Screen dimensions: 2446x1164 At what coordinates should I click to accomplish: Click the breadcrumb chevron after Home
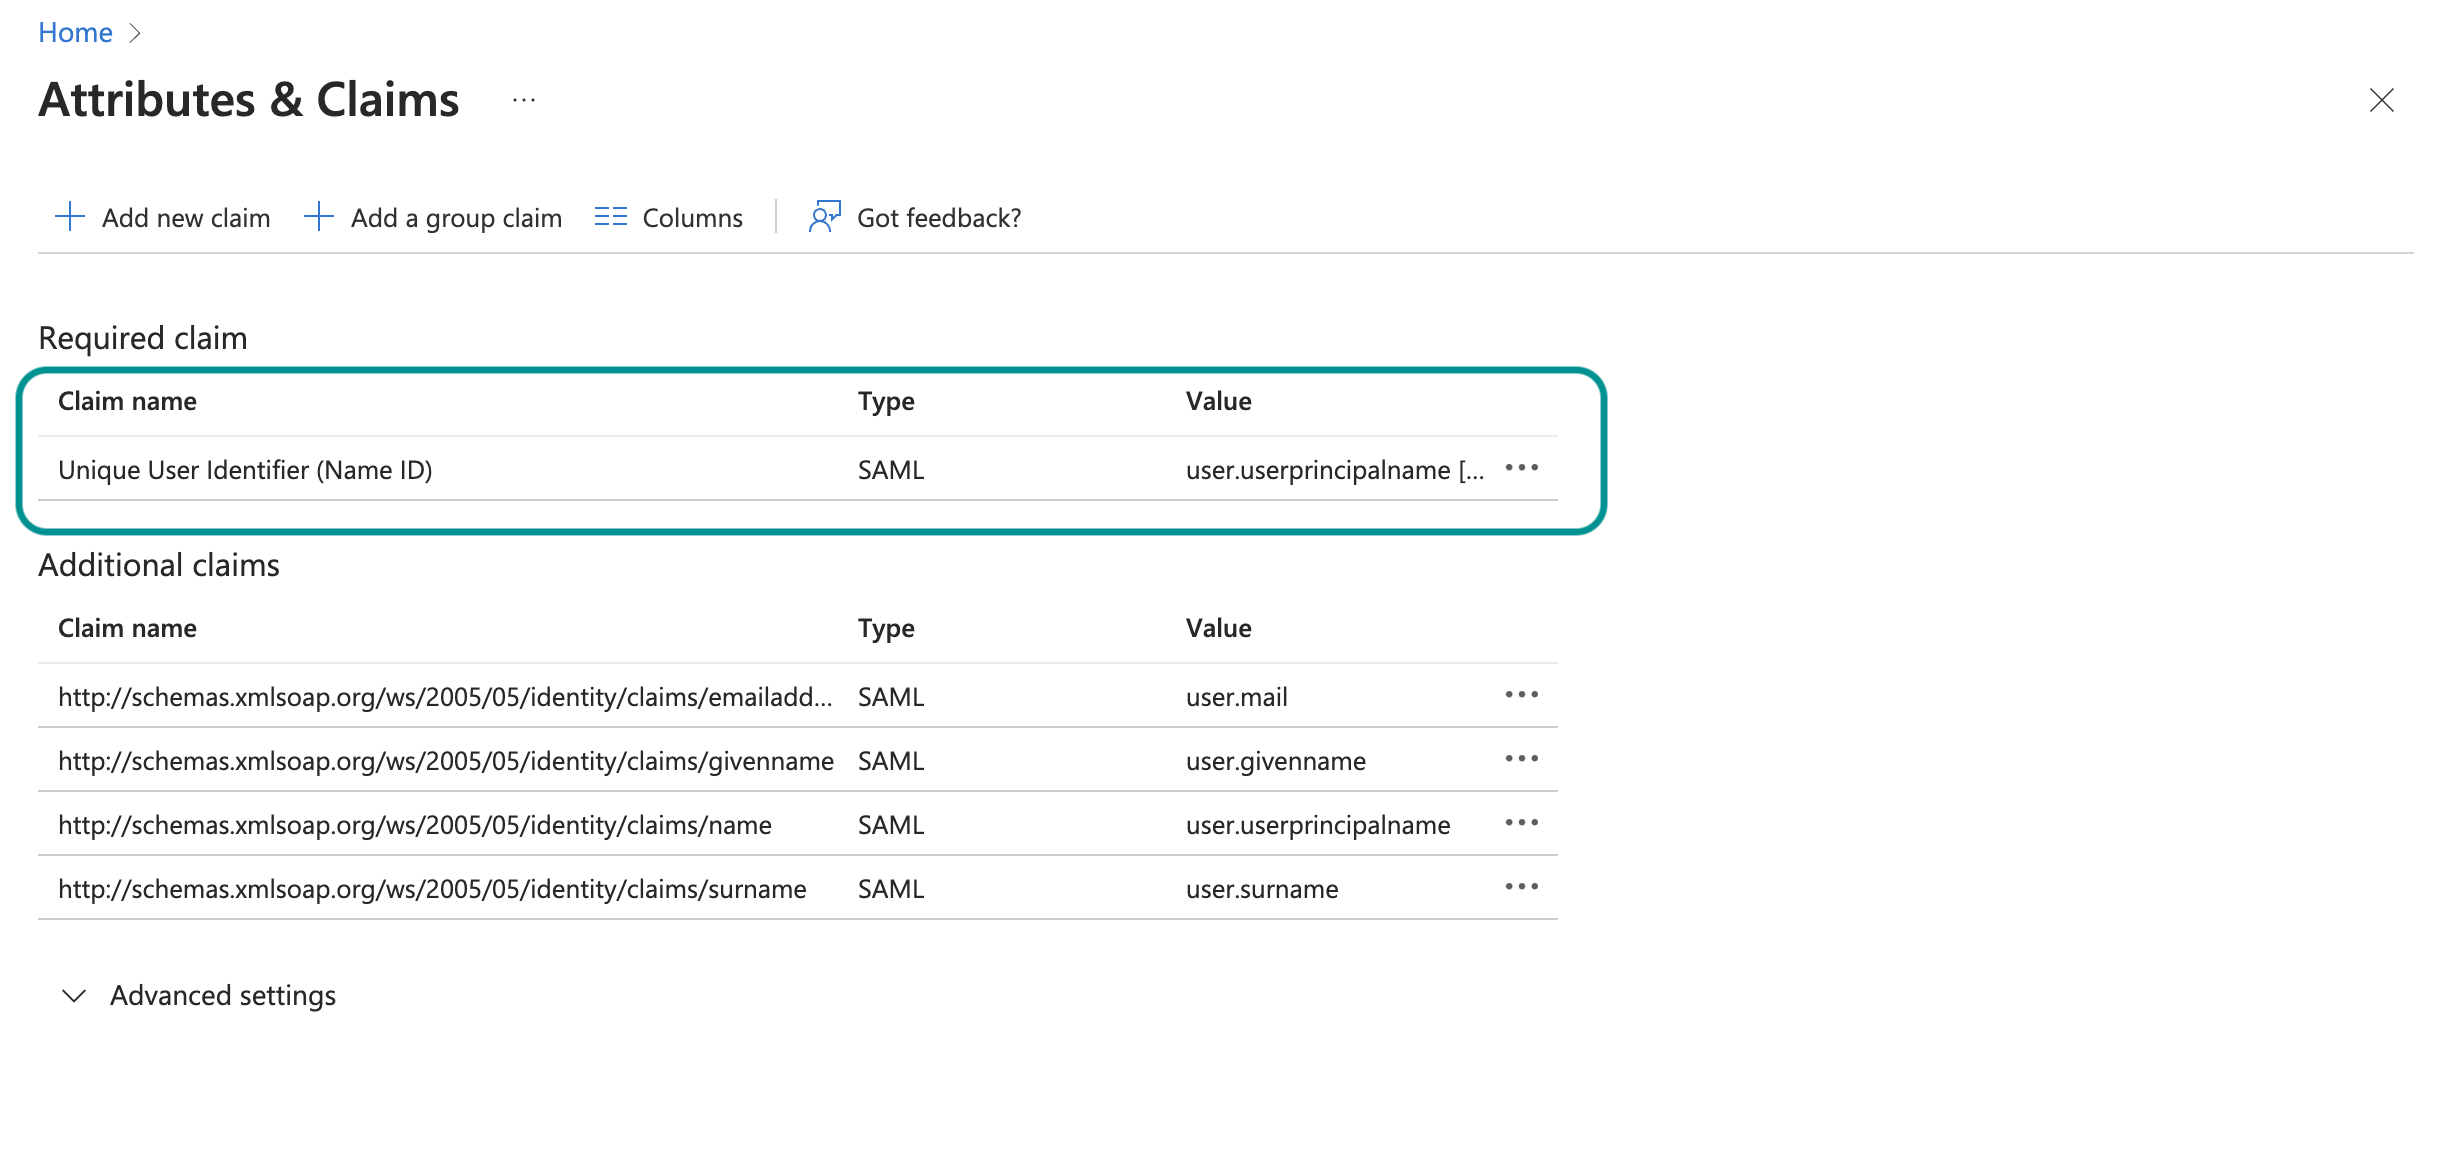135,33
